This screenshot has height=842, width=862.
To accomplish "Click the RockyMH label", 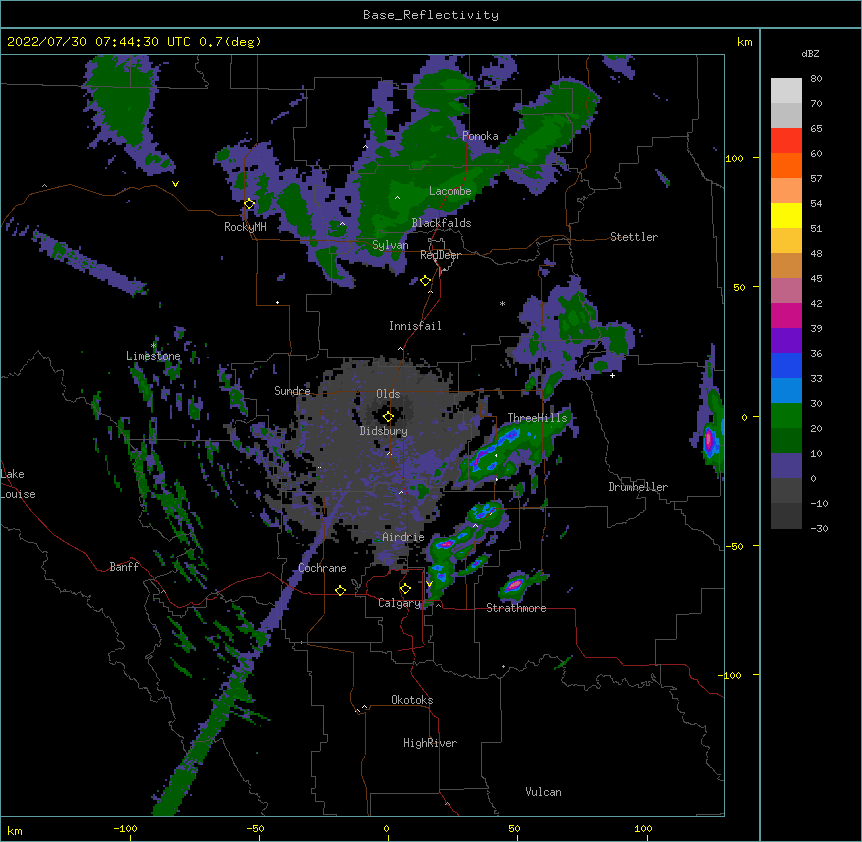I will 245,227.
